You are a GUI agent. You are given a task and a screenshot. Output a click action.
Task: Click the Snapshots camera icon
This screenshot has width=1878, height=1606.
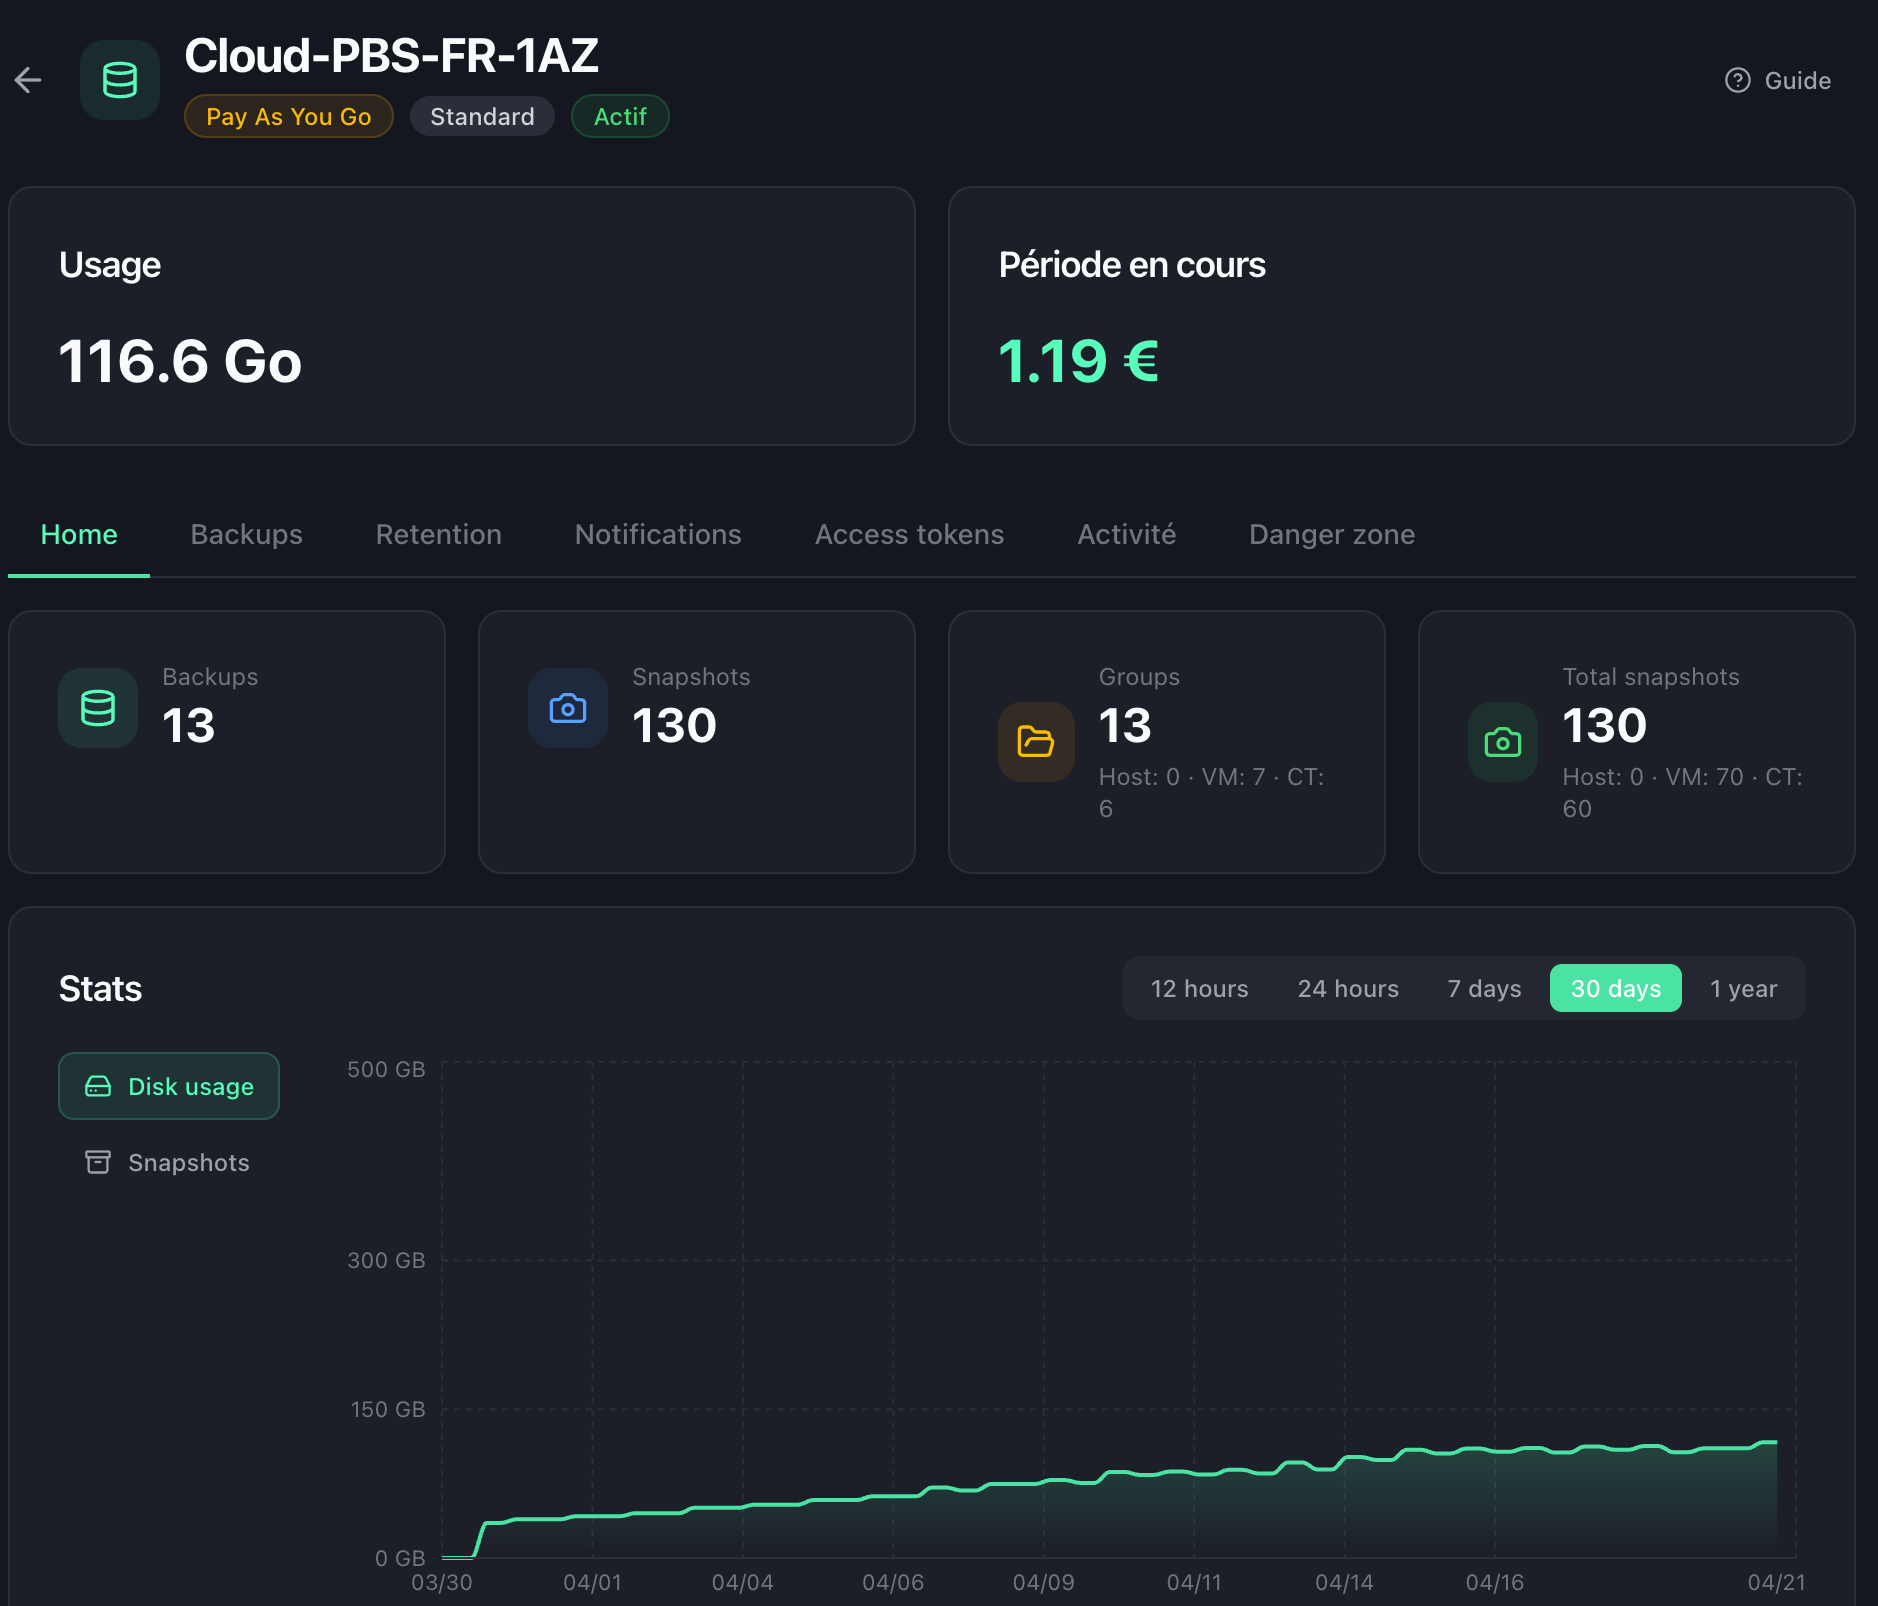pyautogui.click(x=567, y=708)
